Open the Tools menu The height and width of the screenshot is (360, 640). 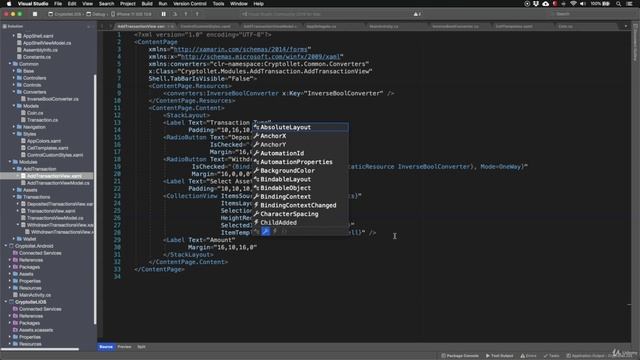pyautogui.click(x=218, y=4)
